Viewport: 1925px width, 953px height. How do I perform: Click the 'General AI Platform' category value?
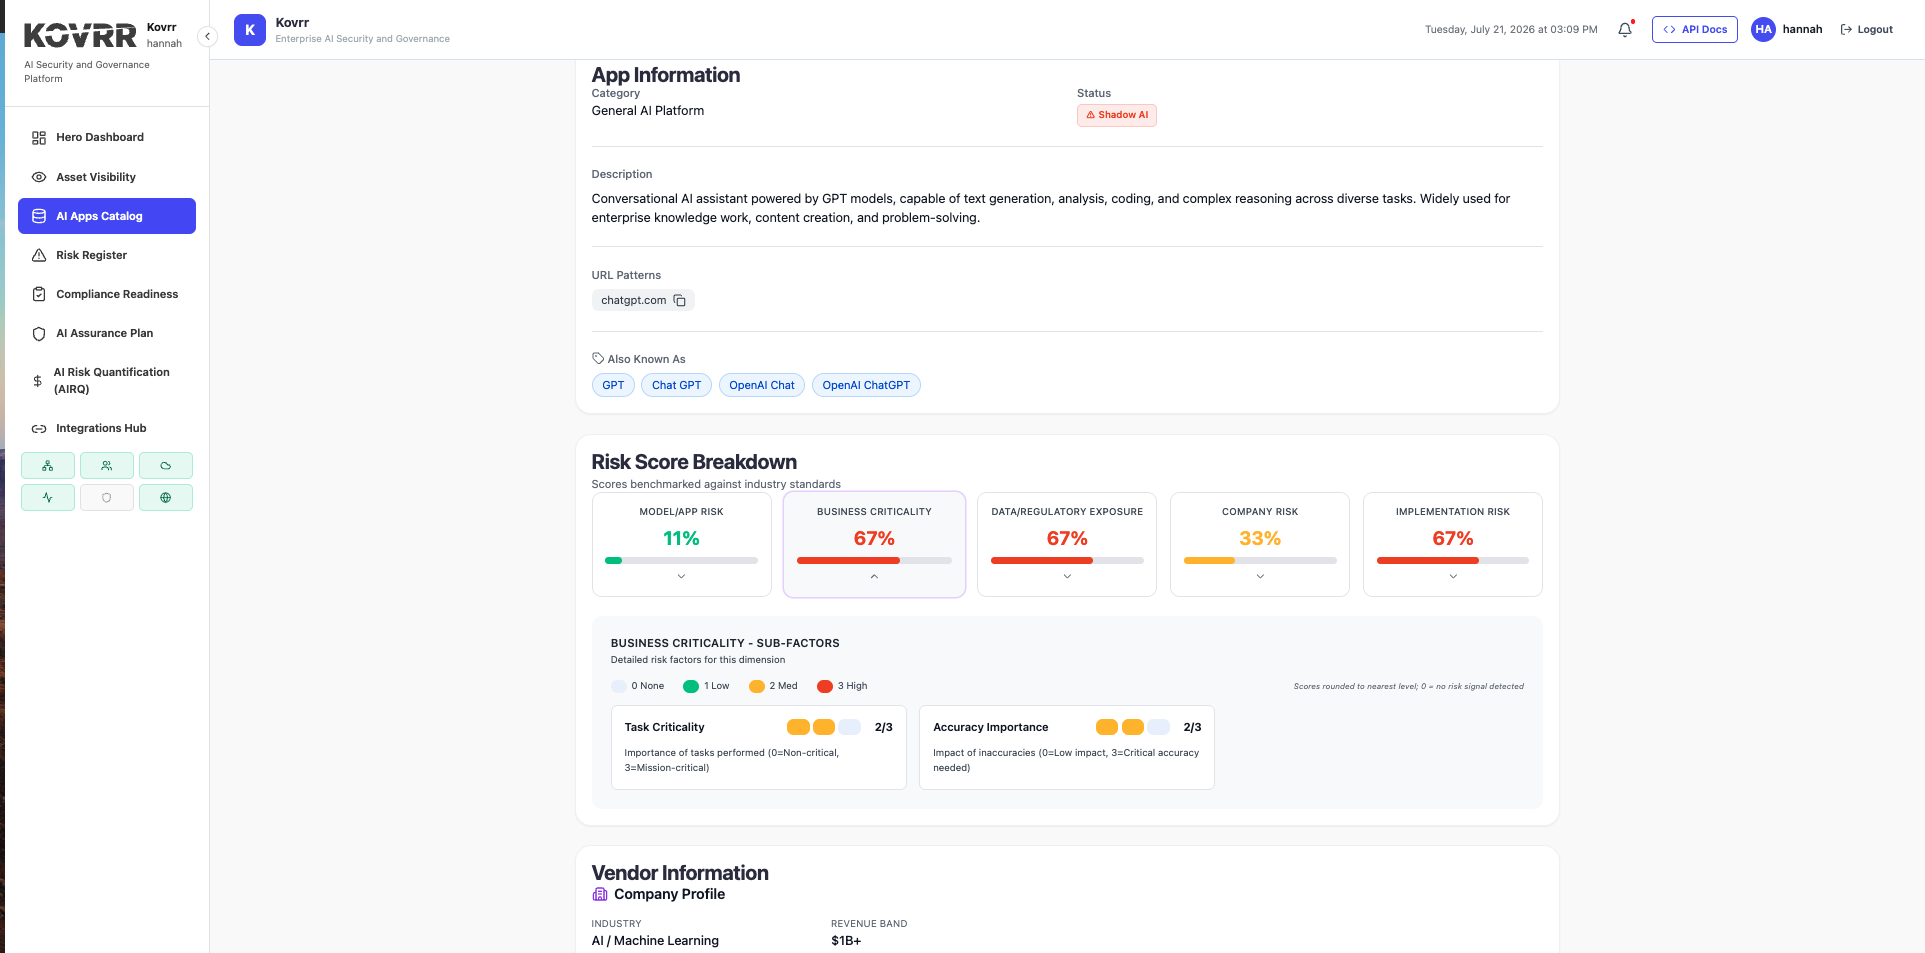point(648,111)
